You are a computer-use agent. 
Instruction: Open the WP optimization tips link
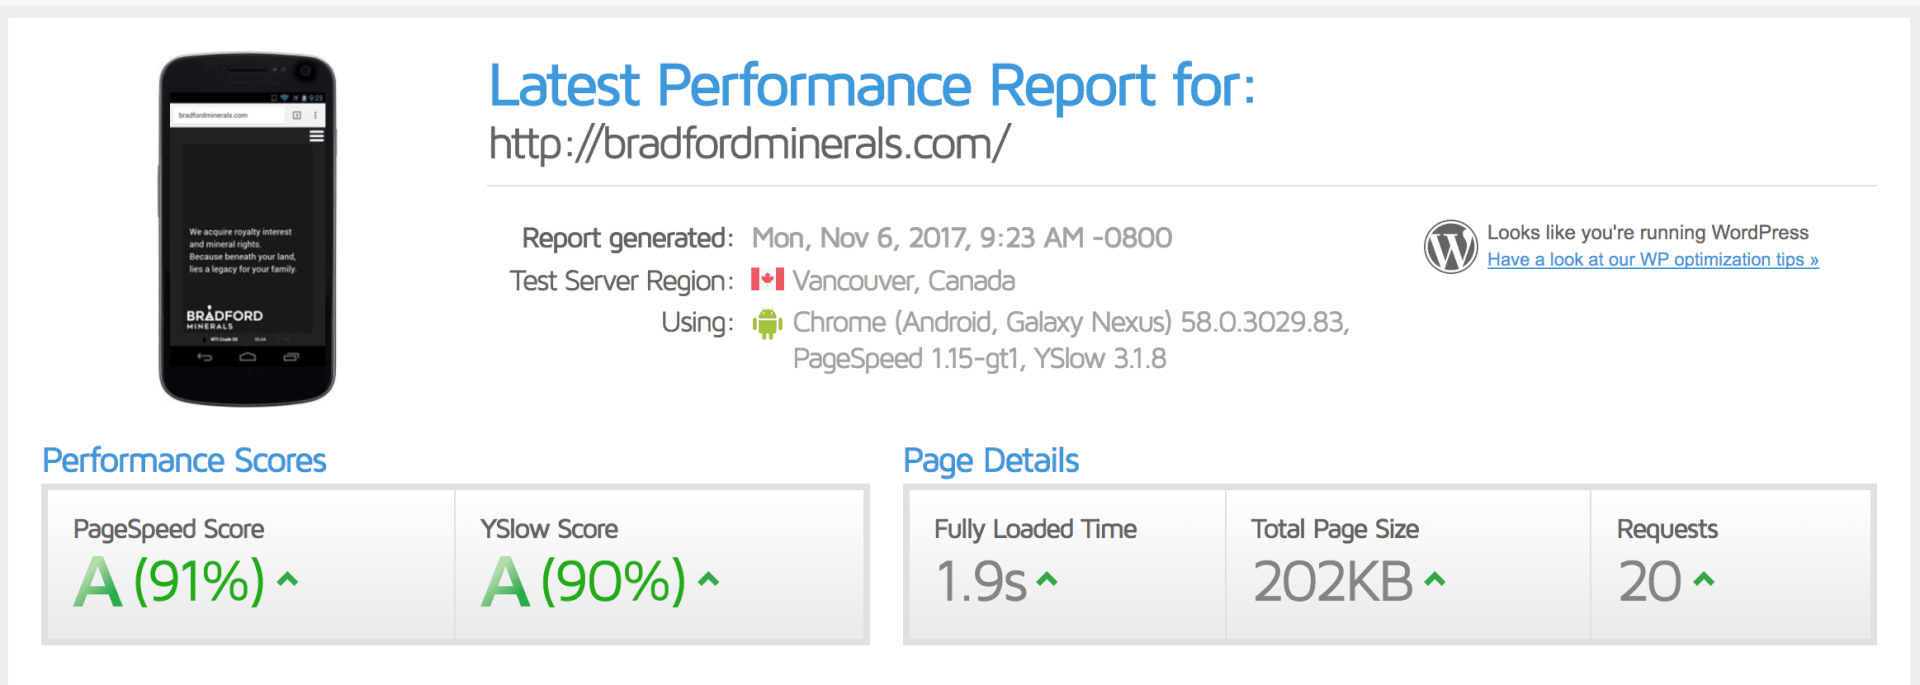[x=1653, y=260]
